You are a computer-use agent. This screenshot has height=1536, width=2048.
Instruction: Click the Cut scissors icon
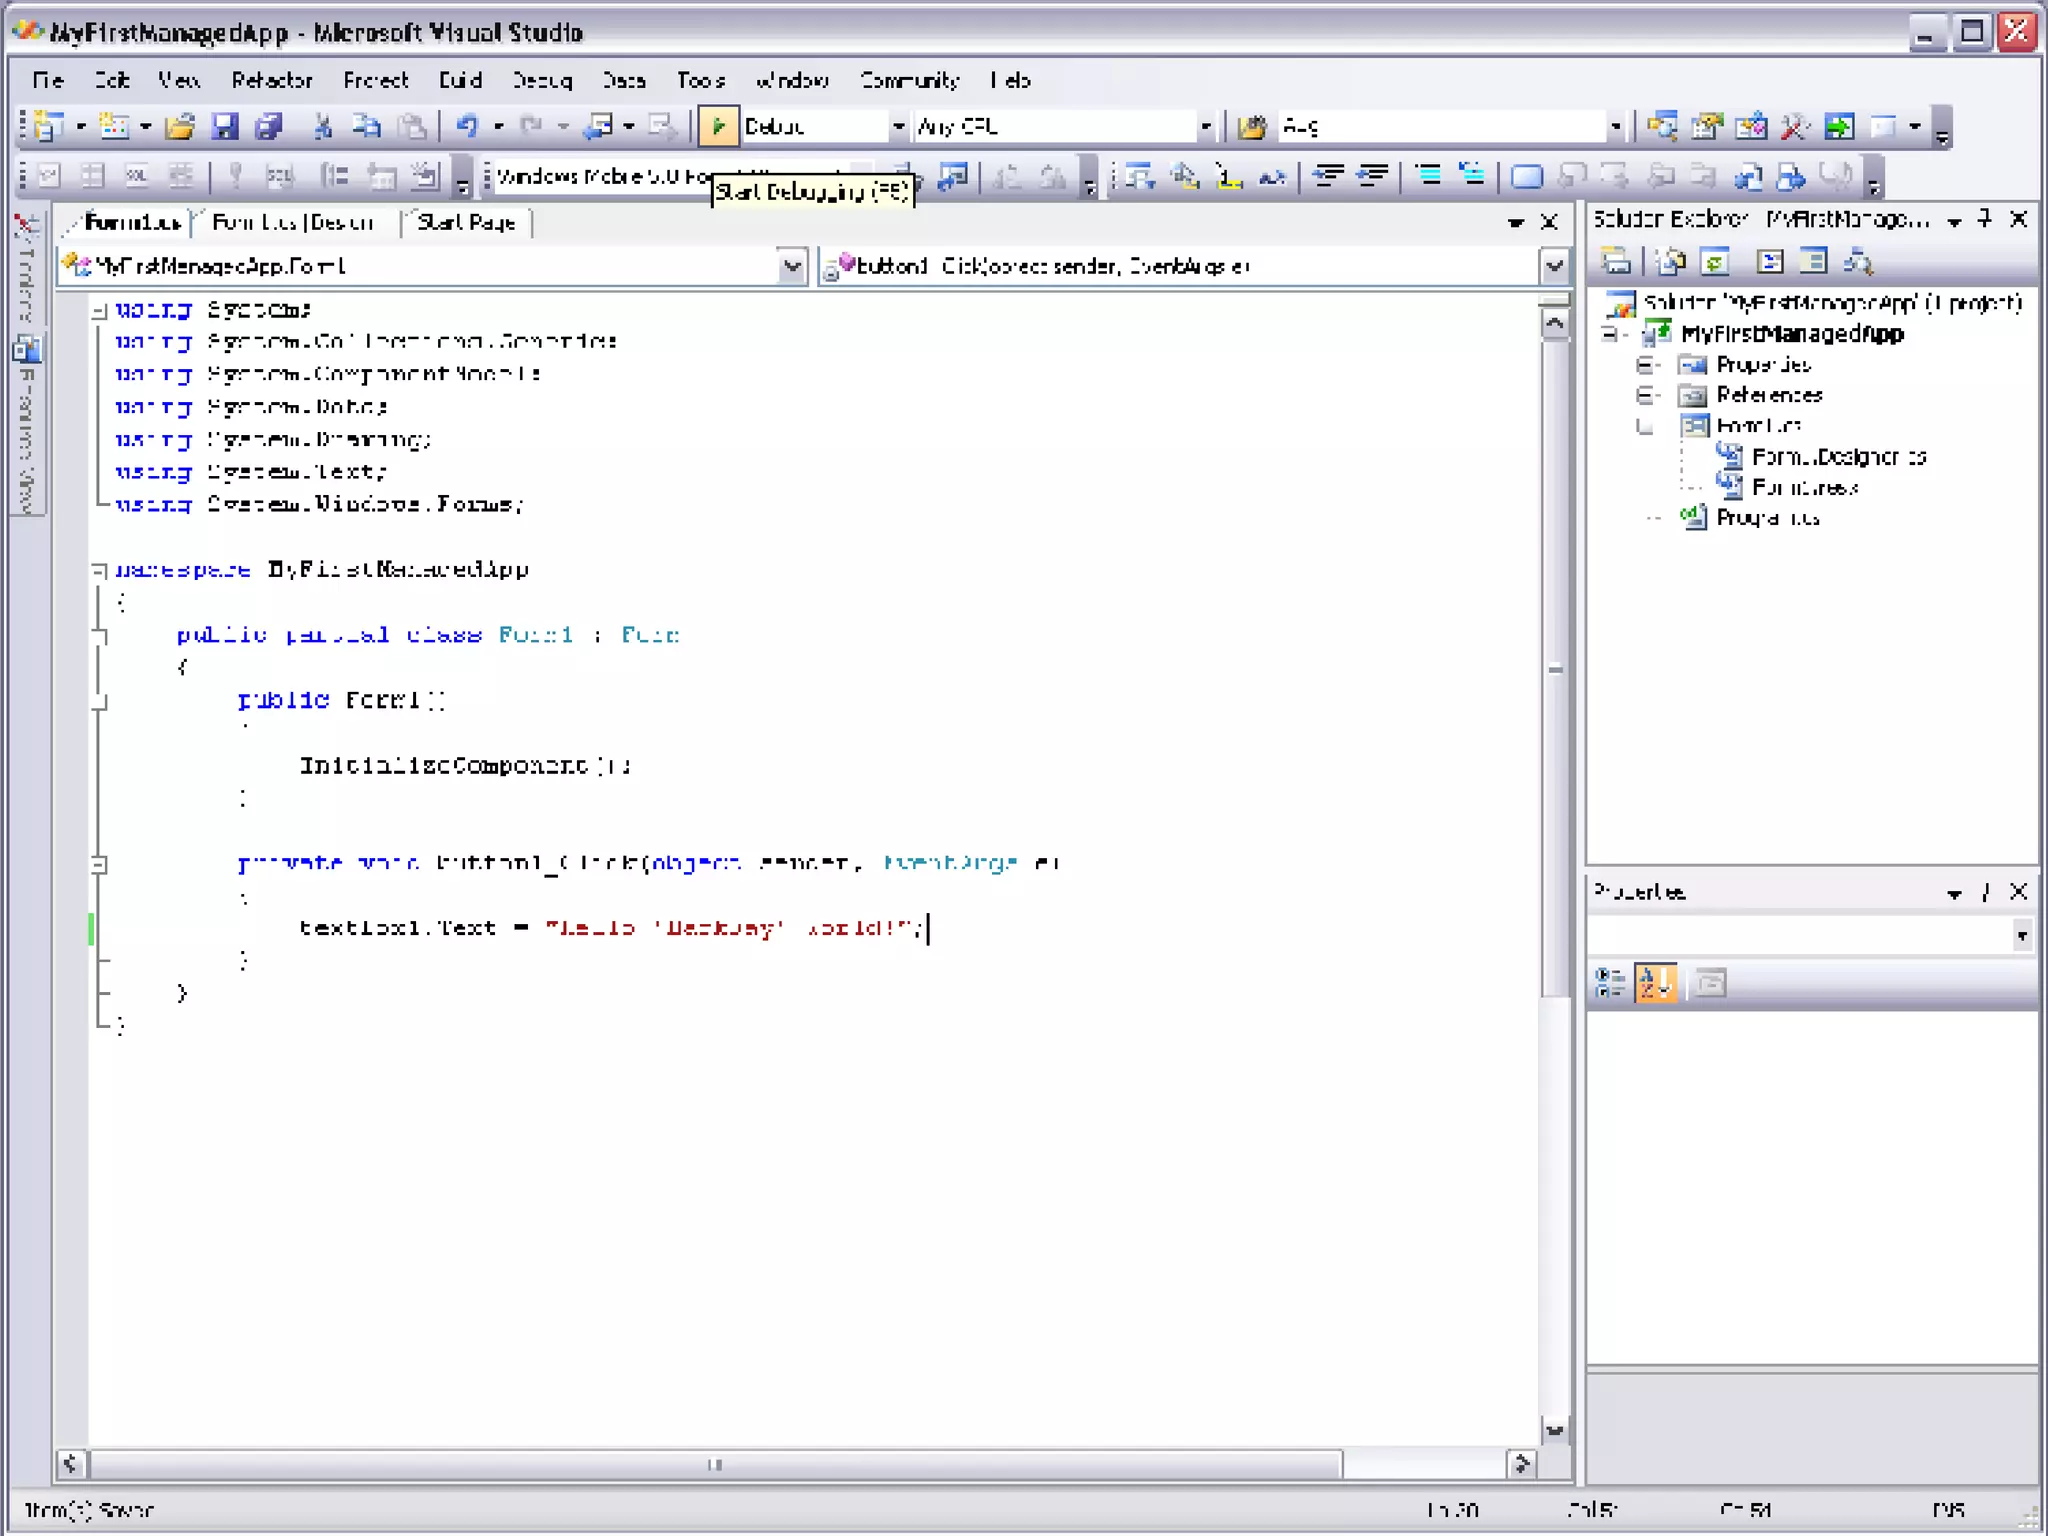(x=322, y=127)
